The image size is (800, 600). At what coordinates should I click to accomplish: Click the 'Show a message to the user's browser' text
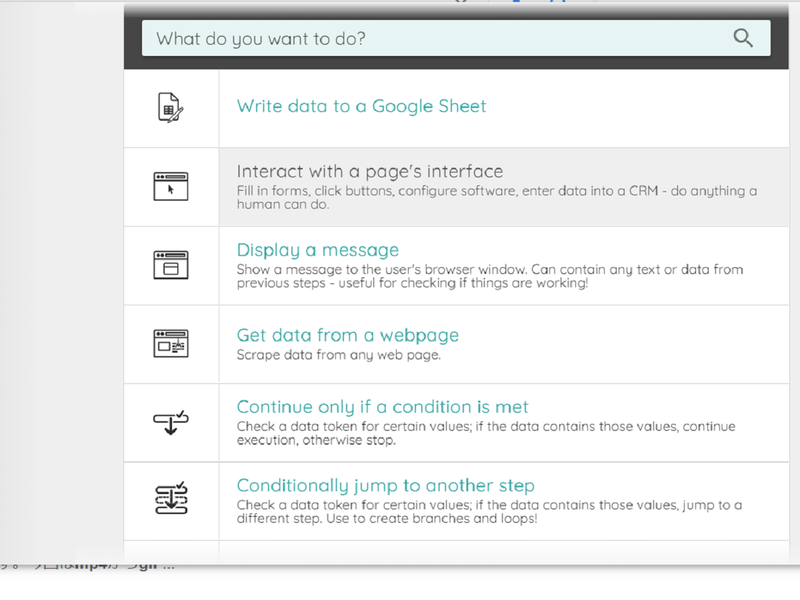click(490, 277)
